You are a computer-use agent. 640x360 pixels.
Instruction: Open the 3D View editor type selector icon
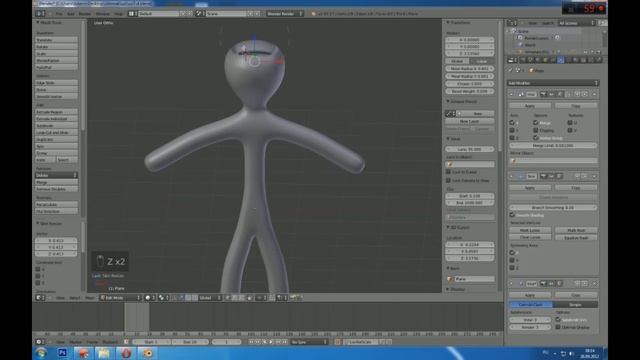(x=40, y=298)
